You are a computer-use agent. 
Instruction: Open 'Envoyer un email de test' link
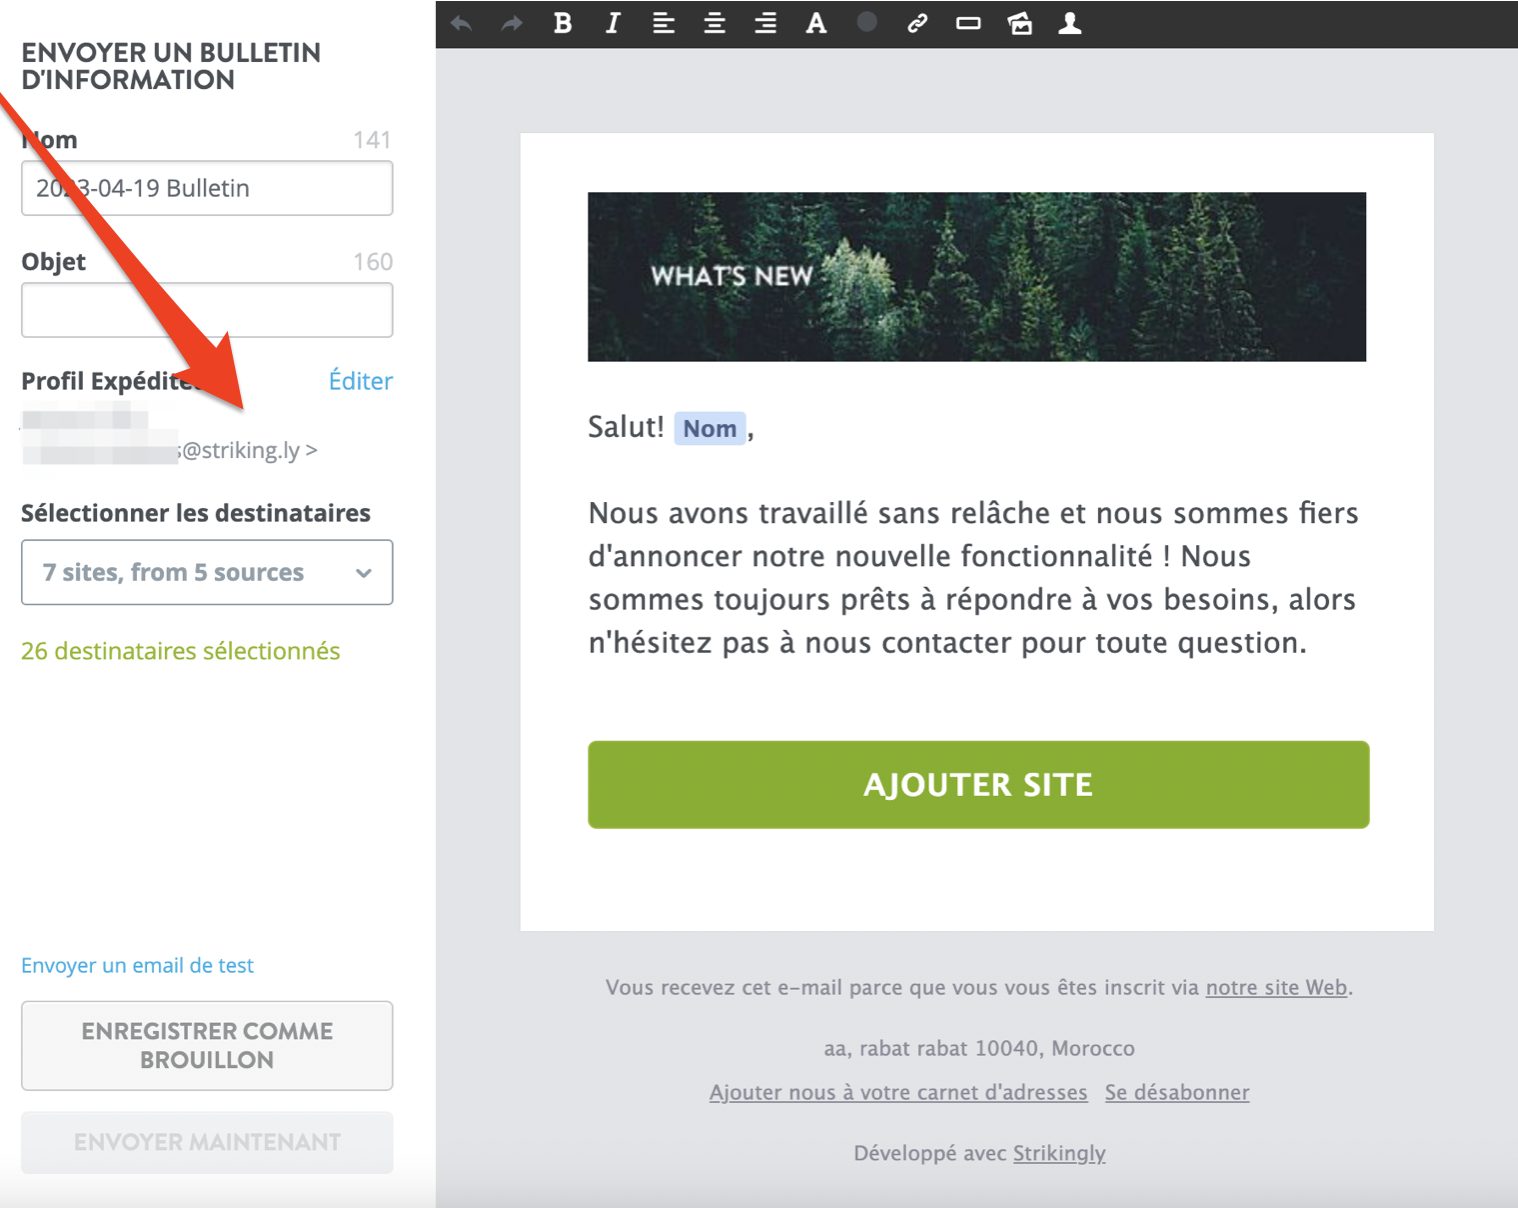click(x=137, y=965)
